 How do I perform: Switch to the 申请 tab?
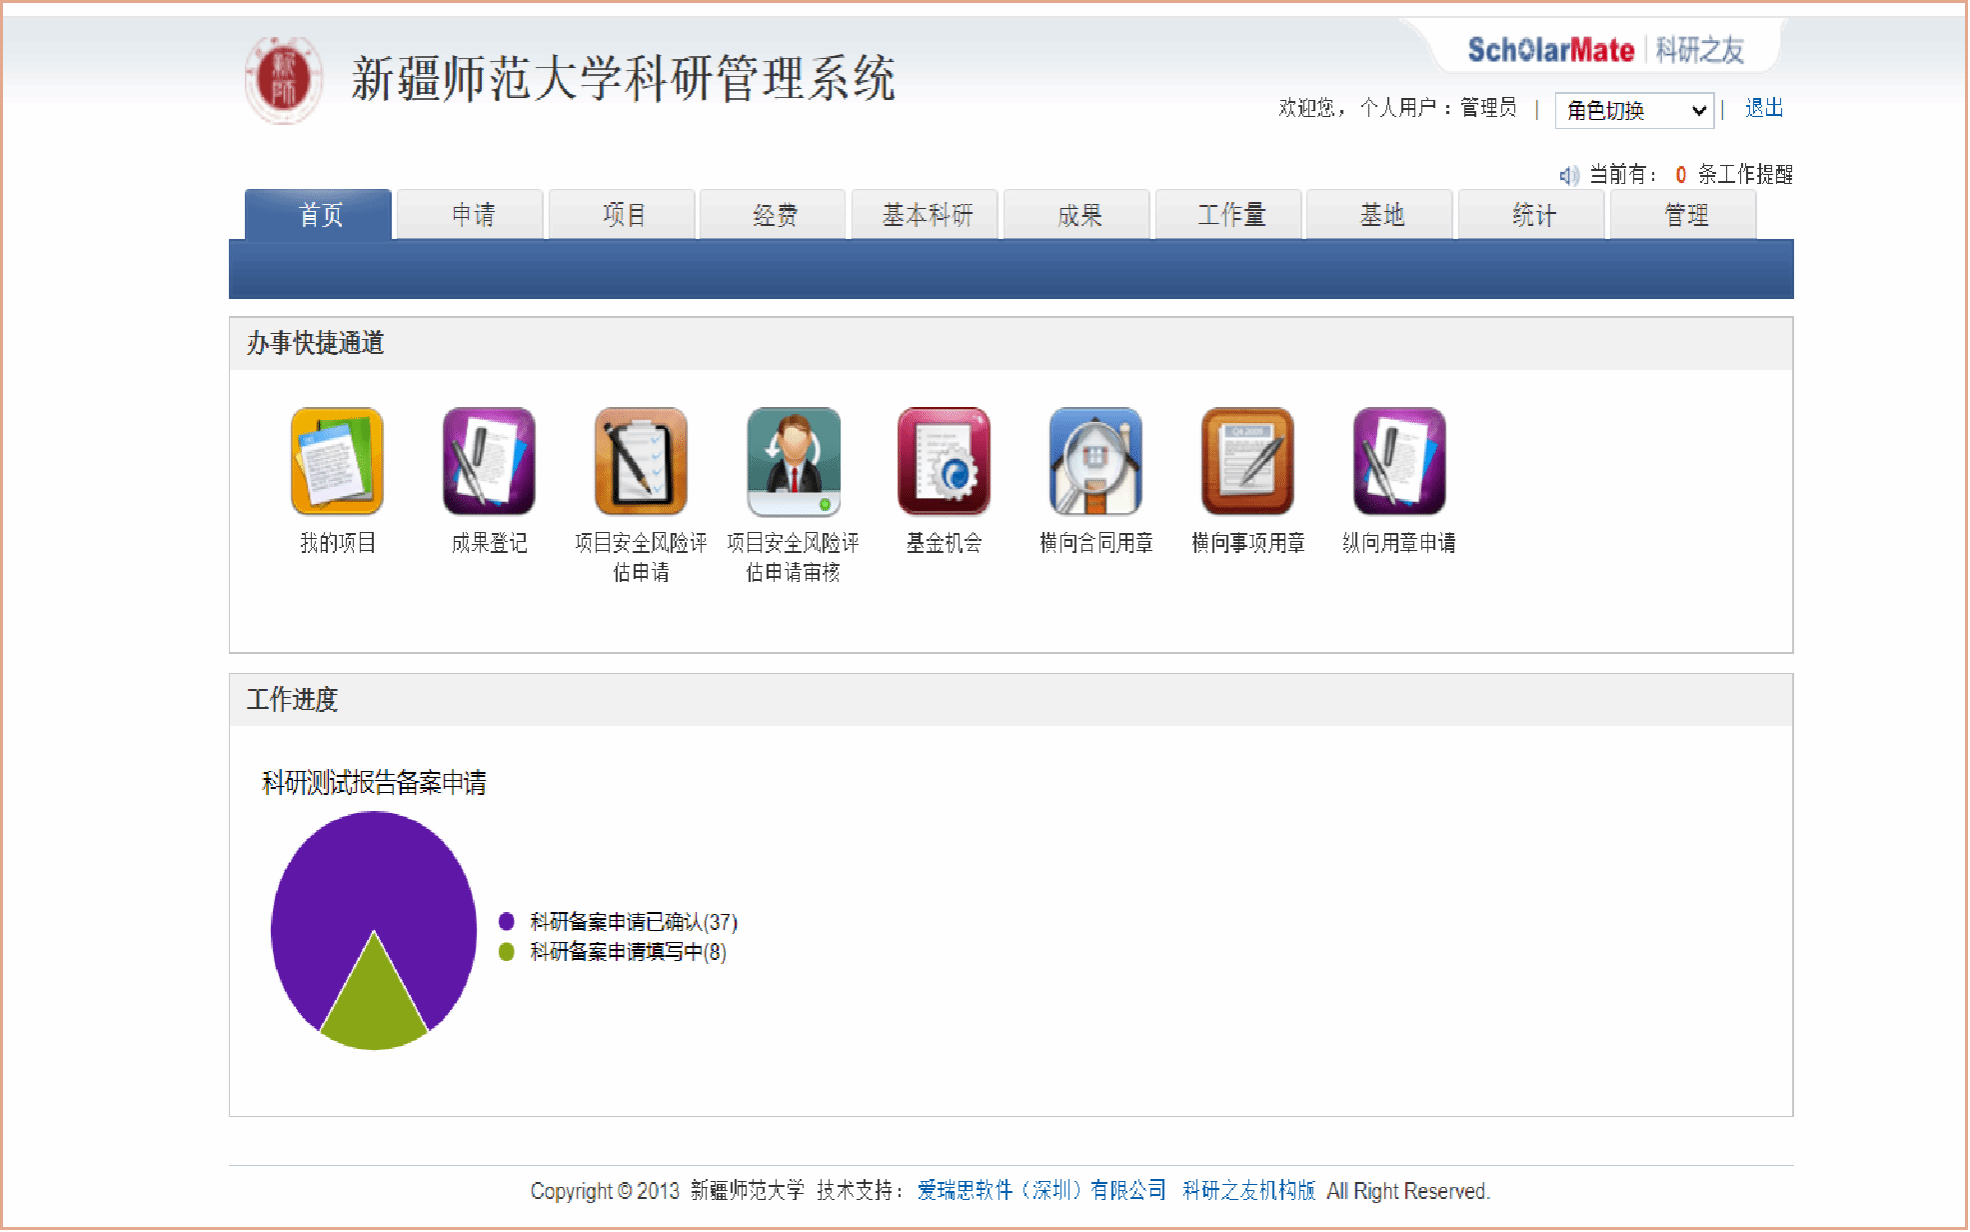click(x=472, y=215)
